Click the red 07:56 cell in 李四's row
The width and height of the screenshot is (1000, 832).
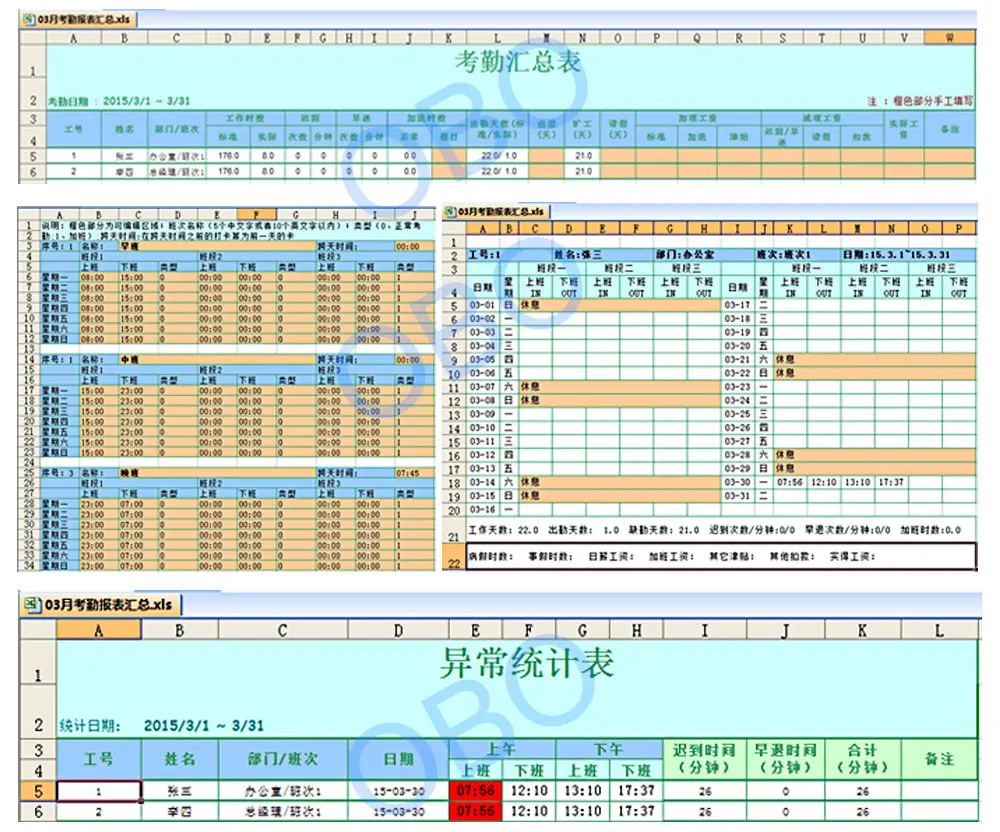tap(476, 811)
